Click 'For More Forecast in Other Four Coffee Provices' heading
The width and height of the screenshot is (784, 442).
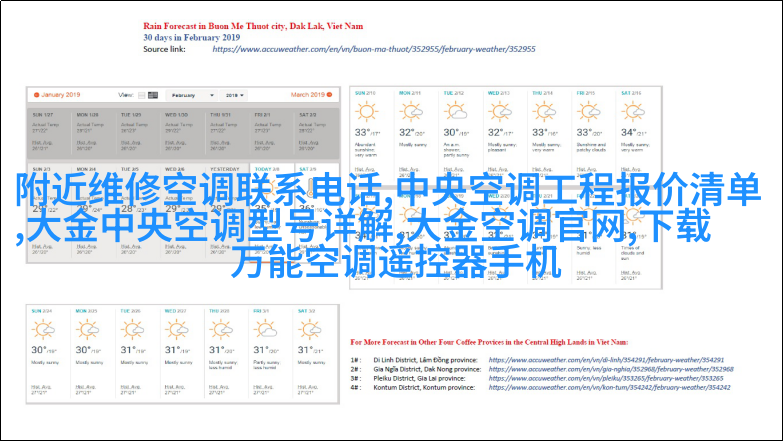(489, 342)
